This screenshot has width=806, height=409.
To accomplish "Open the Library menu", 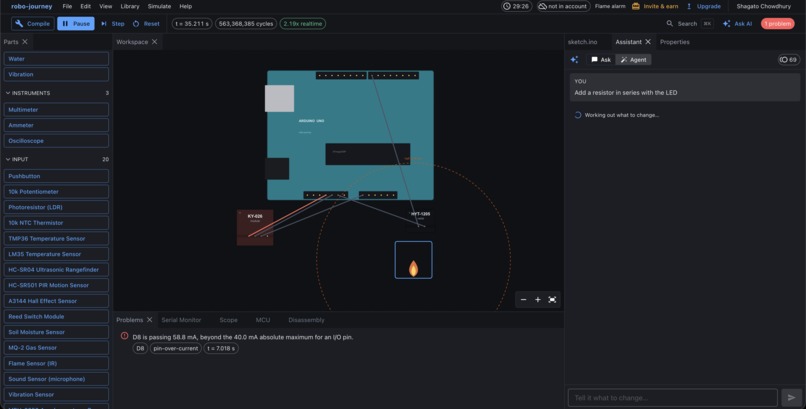I will pyautogui.click(x=130, y=6).
